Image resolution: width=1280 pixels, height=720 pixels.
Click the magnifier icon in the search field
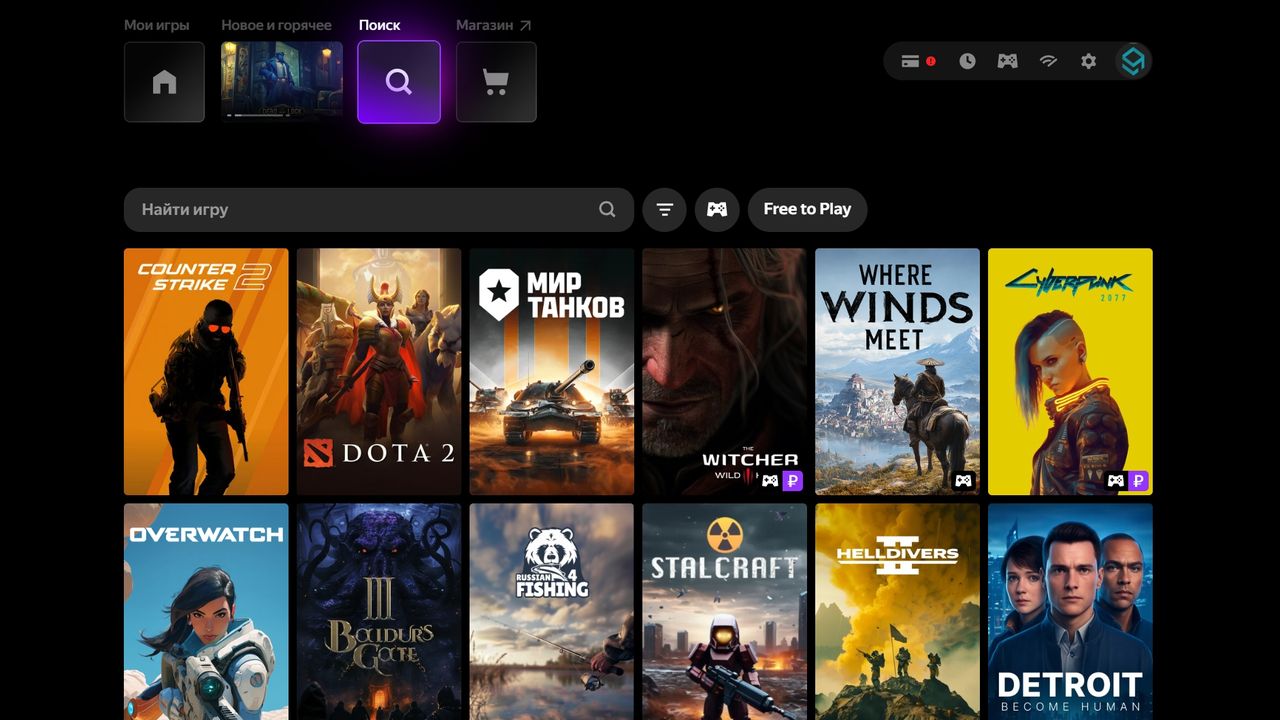(x=607, y=210)
